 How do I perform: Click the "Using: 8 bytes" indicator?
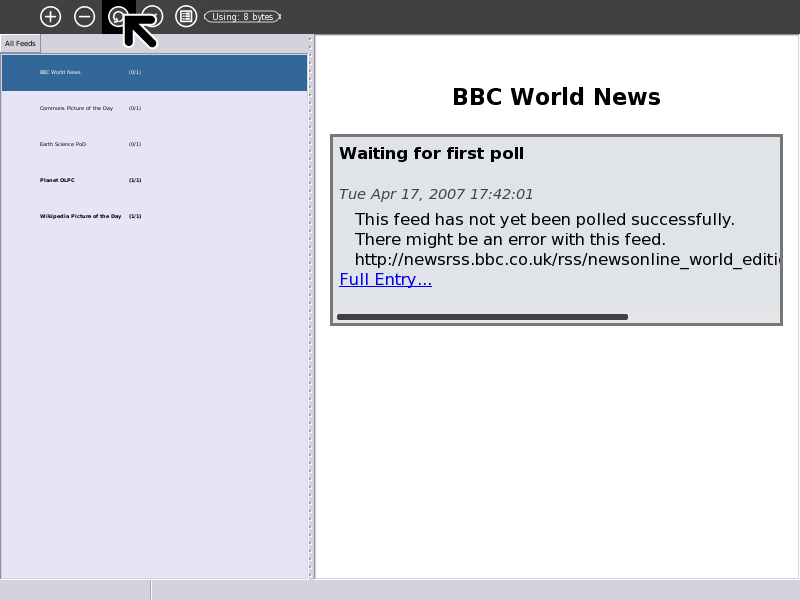coord(242,17)
